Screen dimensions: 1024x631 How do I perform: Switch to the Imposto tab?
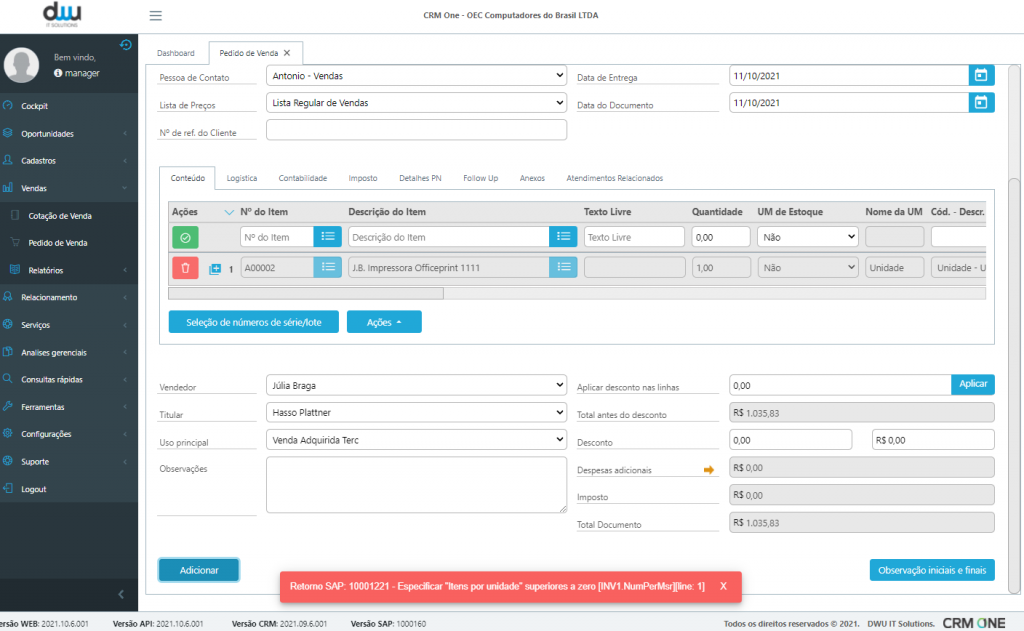pyautogui.click(x=363, y=178)
